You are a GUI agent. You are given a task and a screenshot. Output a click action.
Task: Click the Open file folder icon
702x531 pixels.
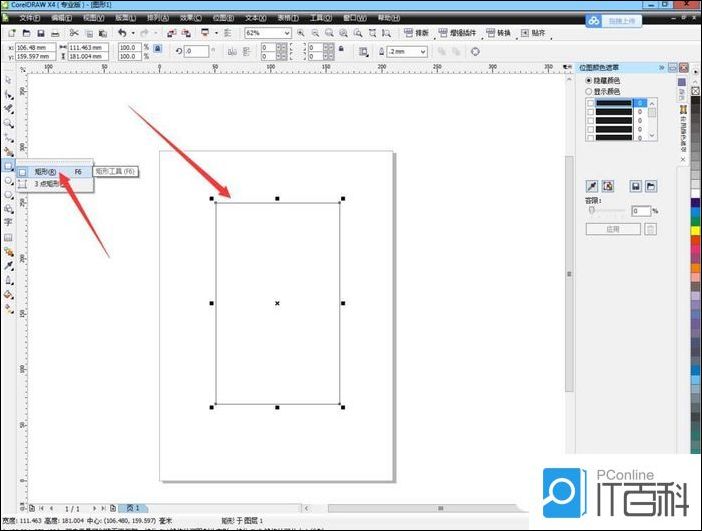coord(26,33)
